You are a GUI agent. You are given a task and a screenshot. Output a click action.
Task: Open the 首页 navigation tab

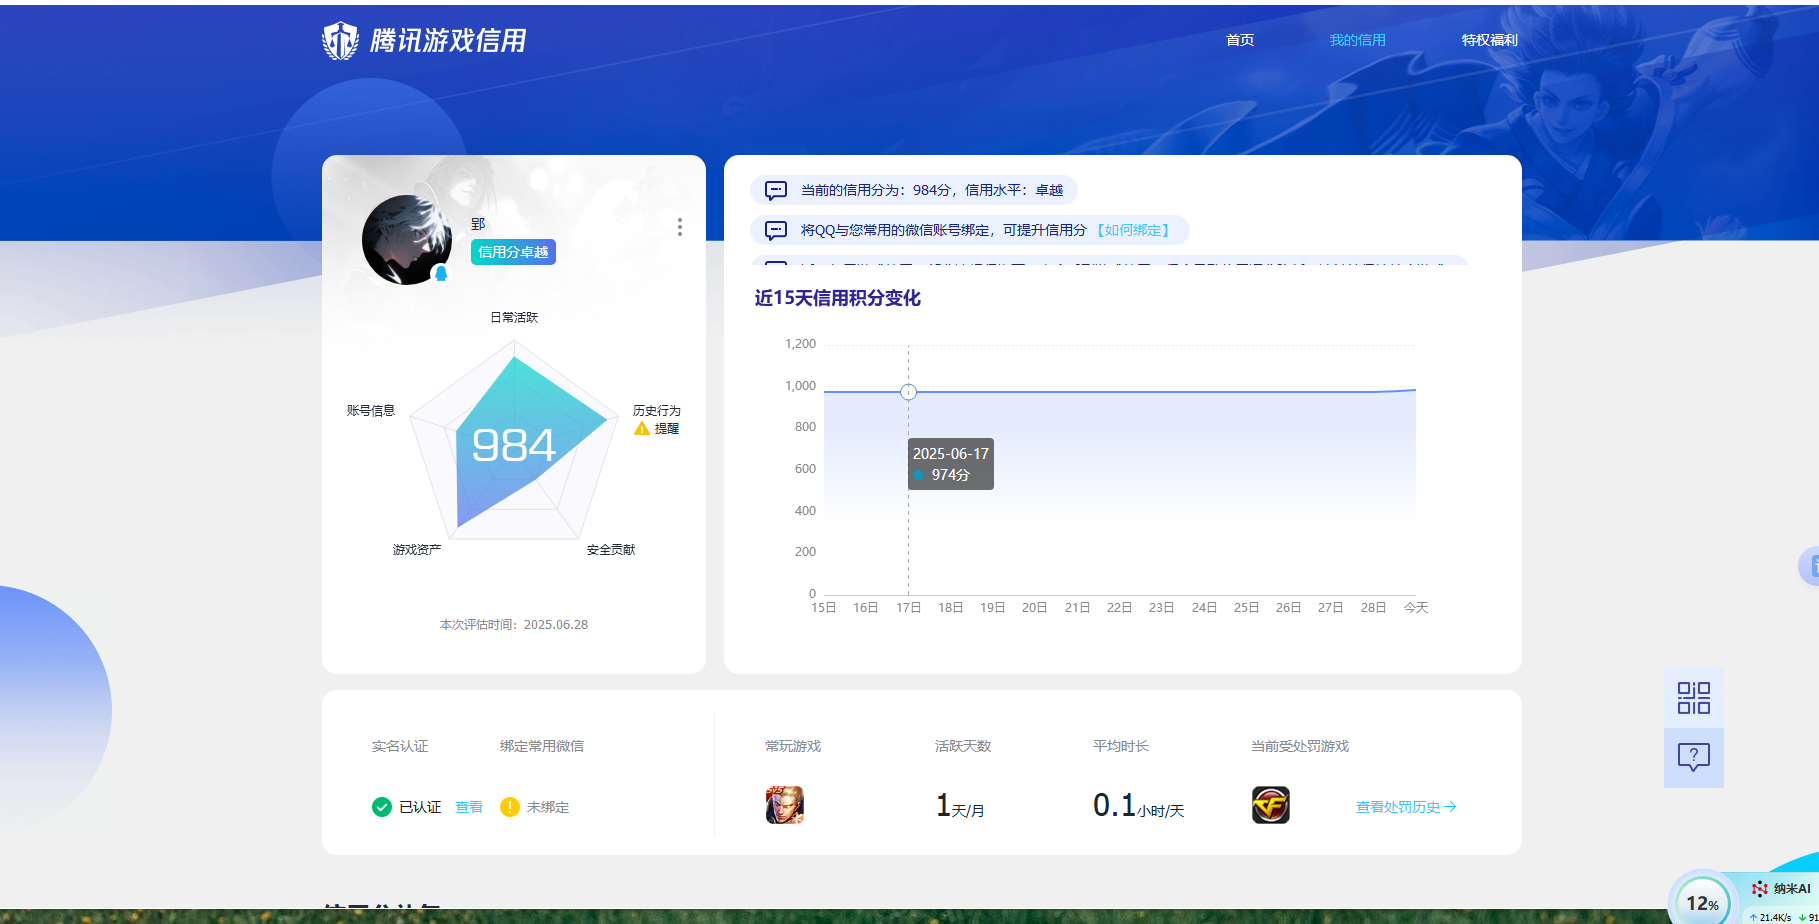1240,40
